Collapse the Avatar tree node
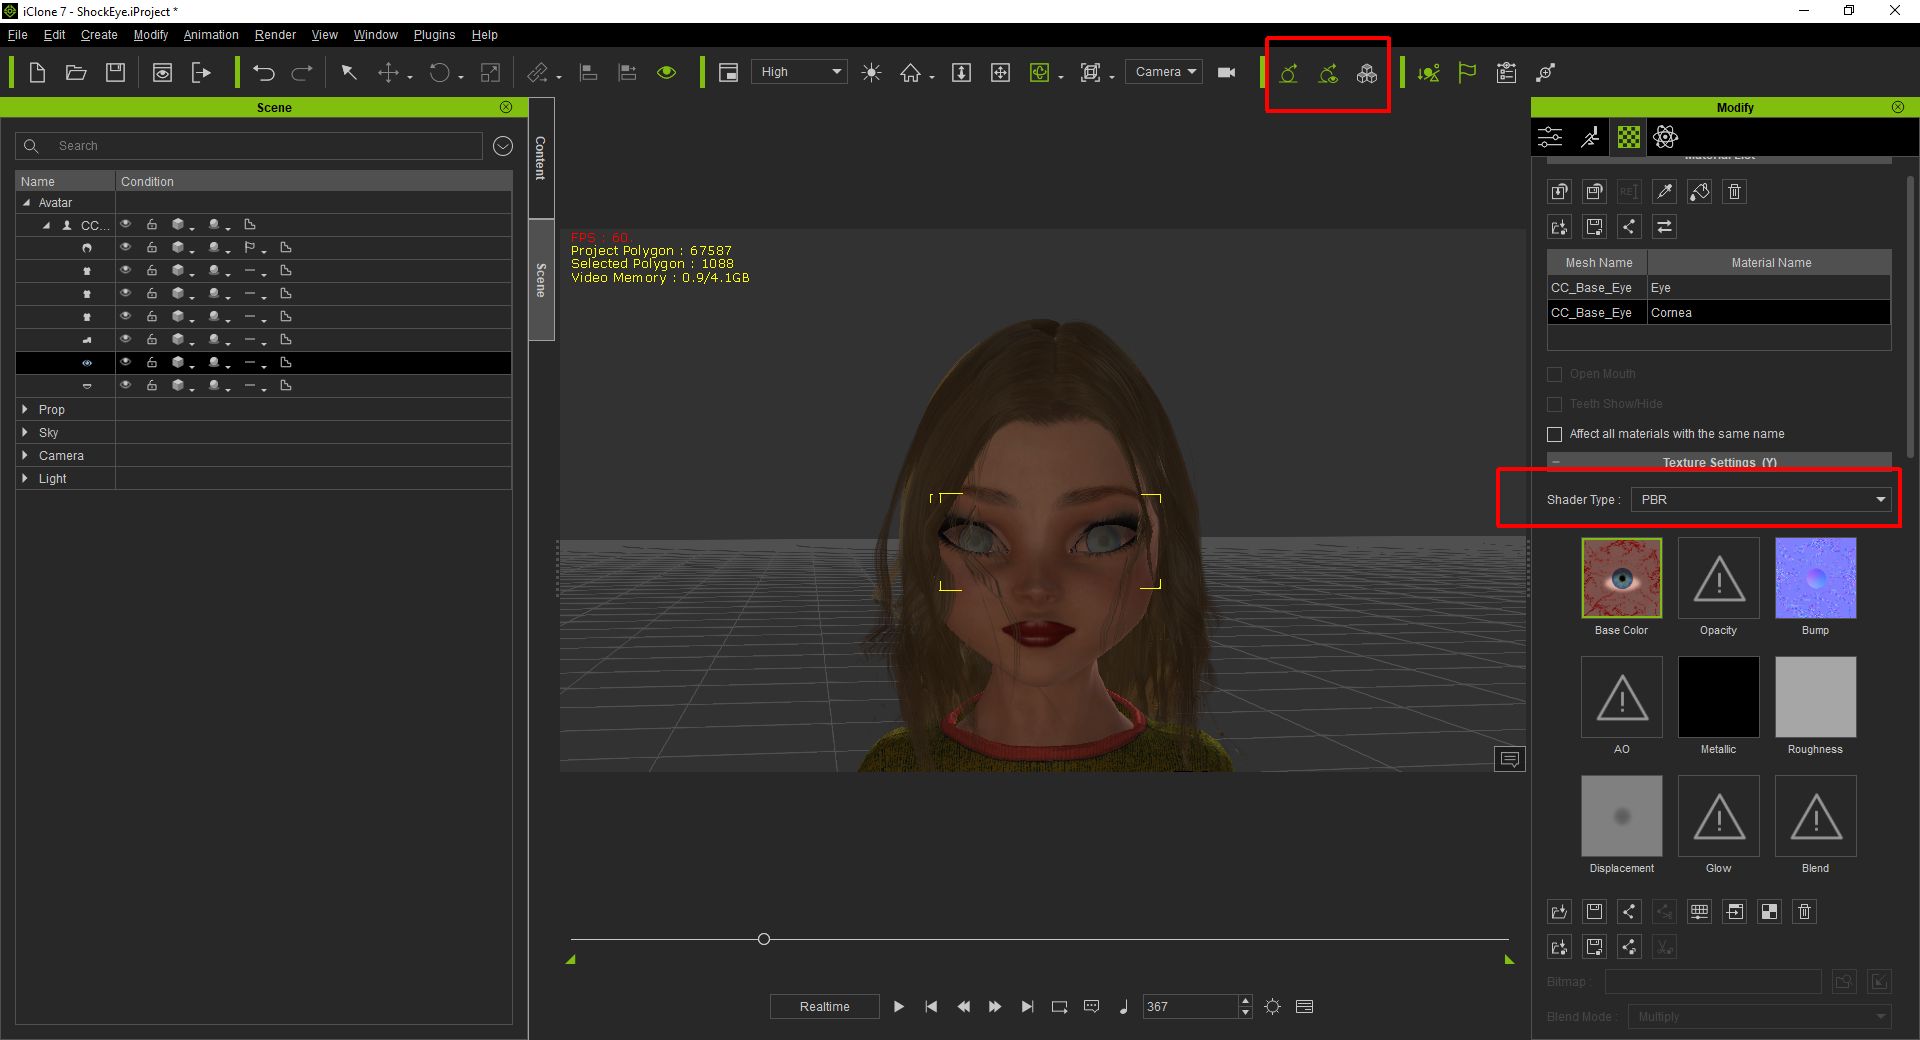Image resolution: width=1920 pixels, height=1040 pixels. point(26,202)
